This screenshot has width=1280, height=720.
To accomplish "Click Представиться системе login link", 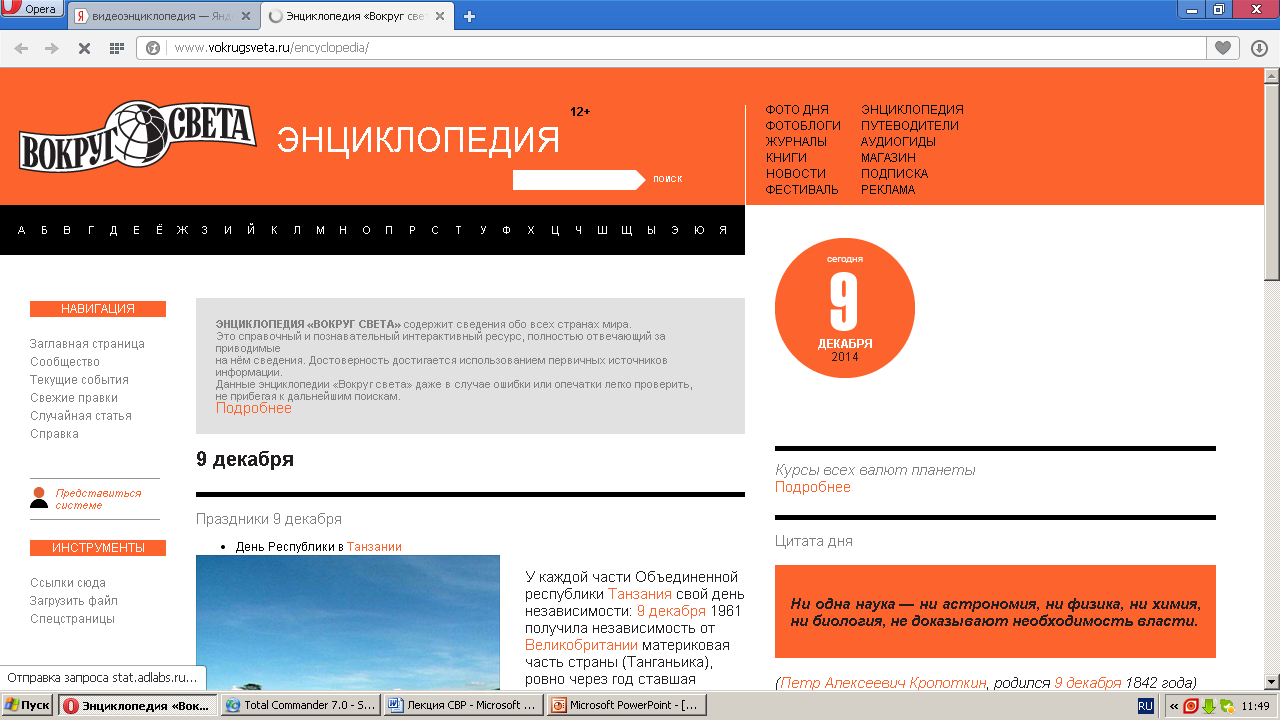I will [98, 499].
